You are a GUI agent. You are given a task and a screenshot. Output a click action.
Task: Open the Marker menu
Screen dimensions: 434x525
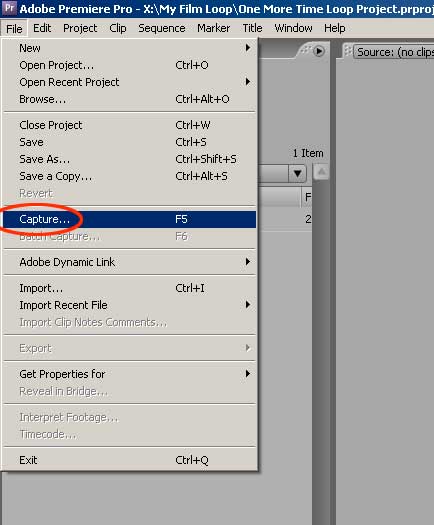tap(214, 28)
